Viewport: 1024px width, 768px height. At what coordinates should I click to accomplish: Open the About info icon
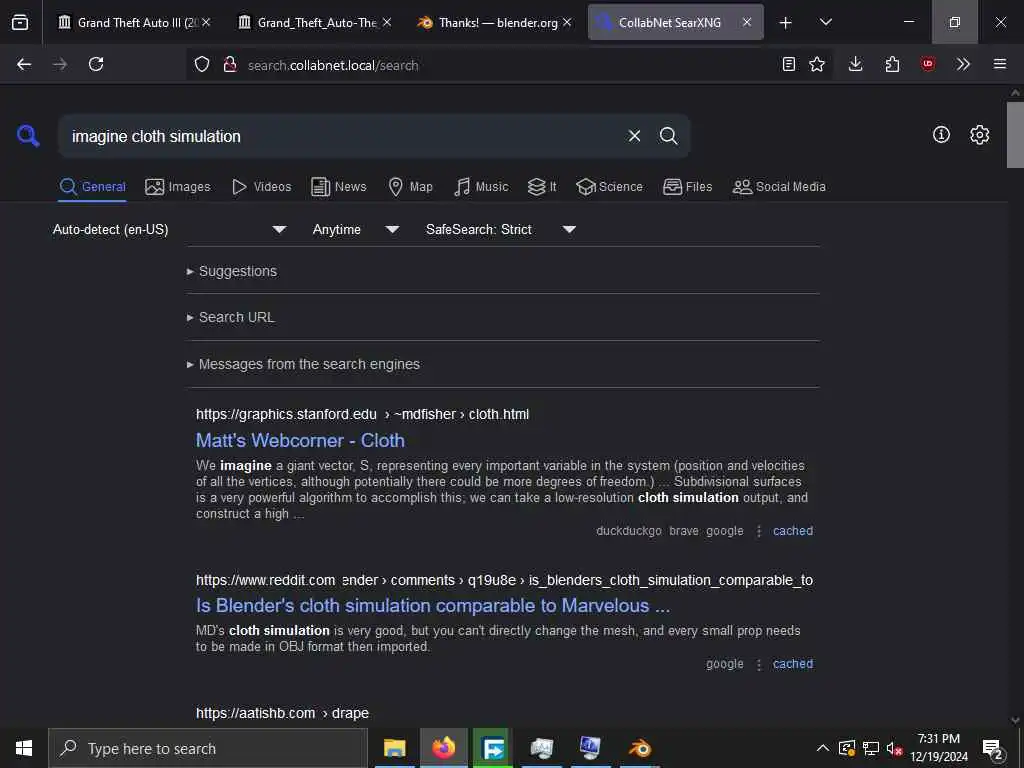[941, 135]
